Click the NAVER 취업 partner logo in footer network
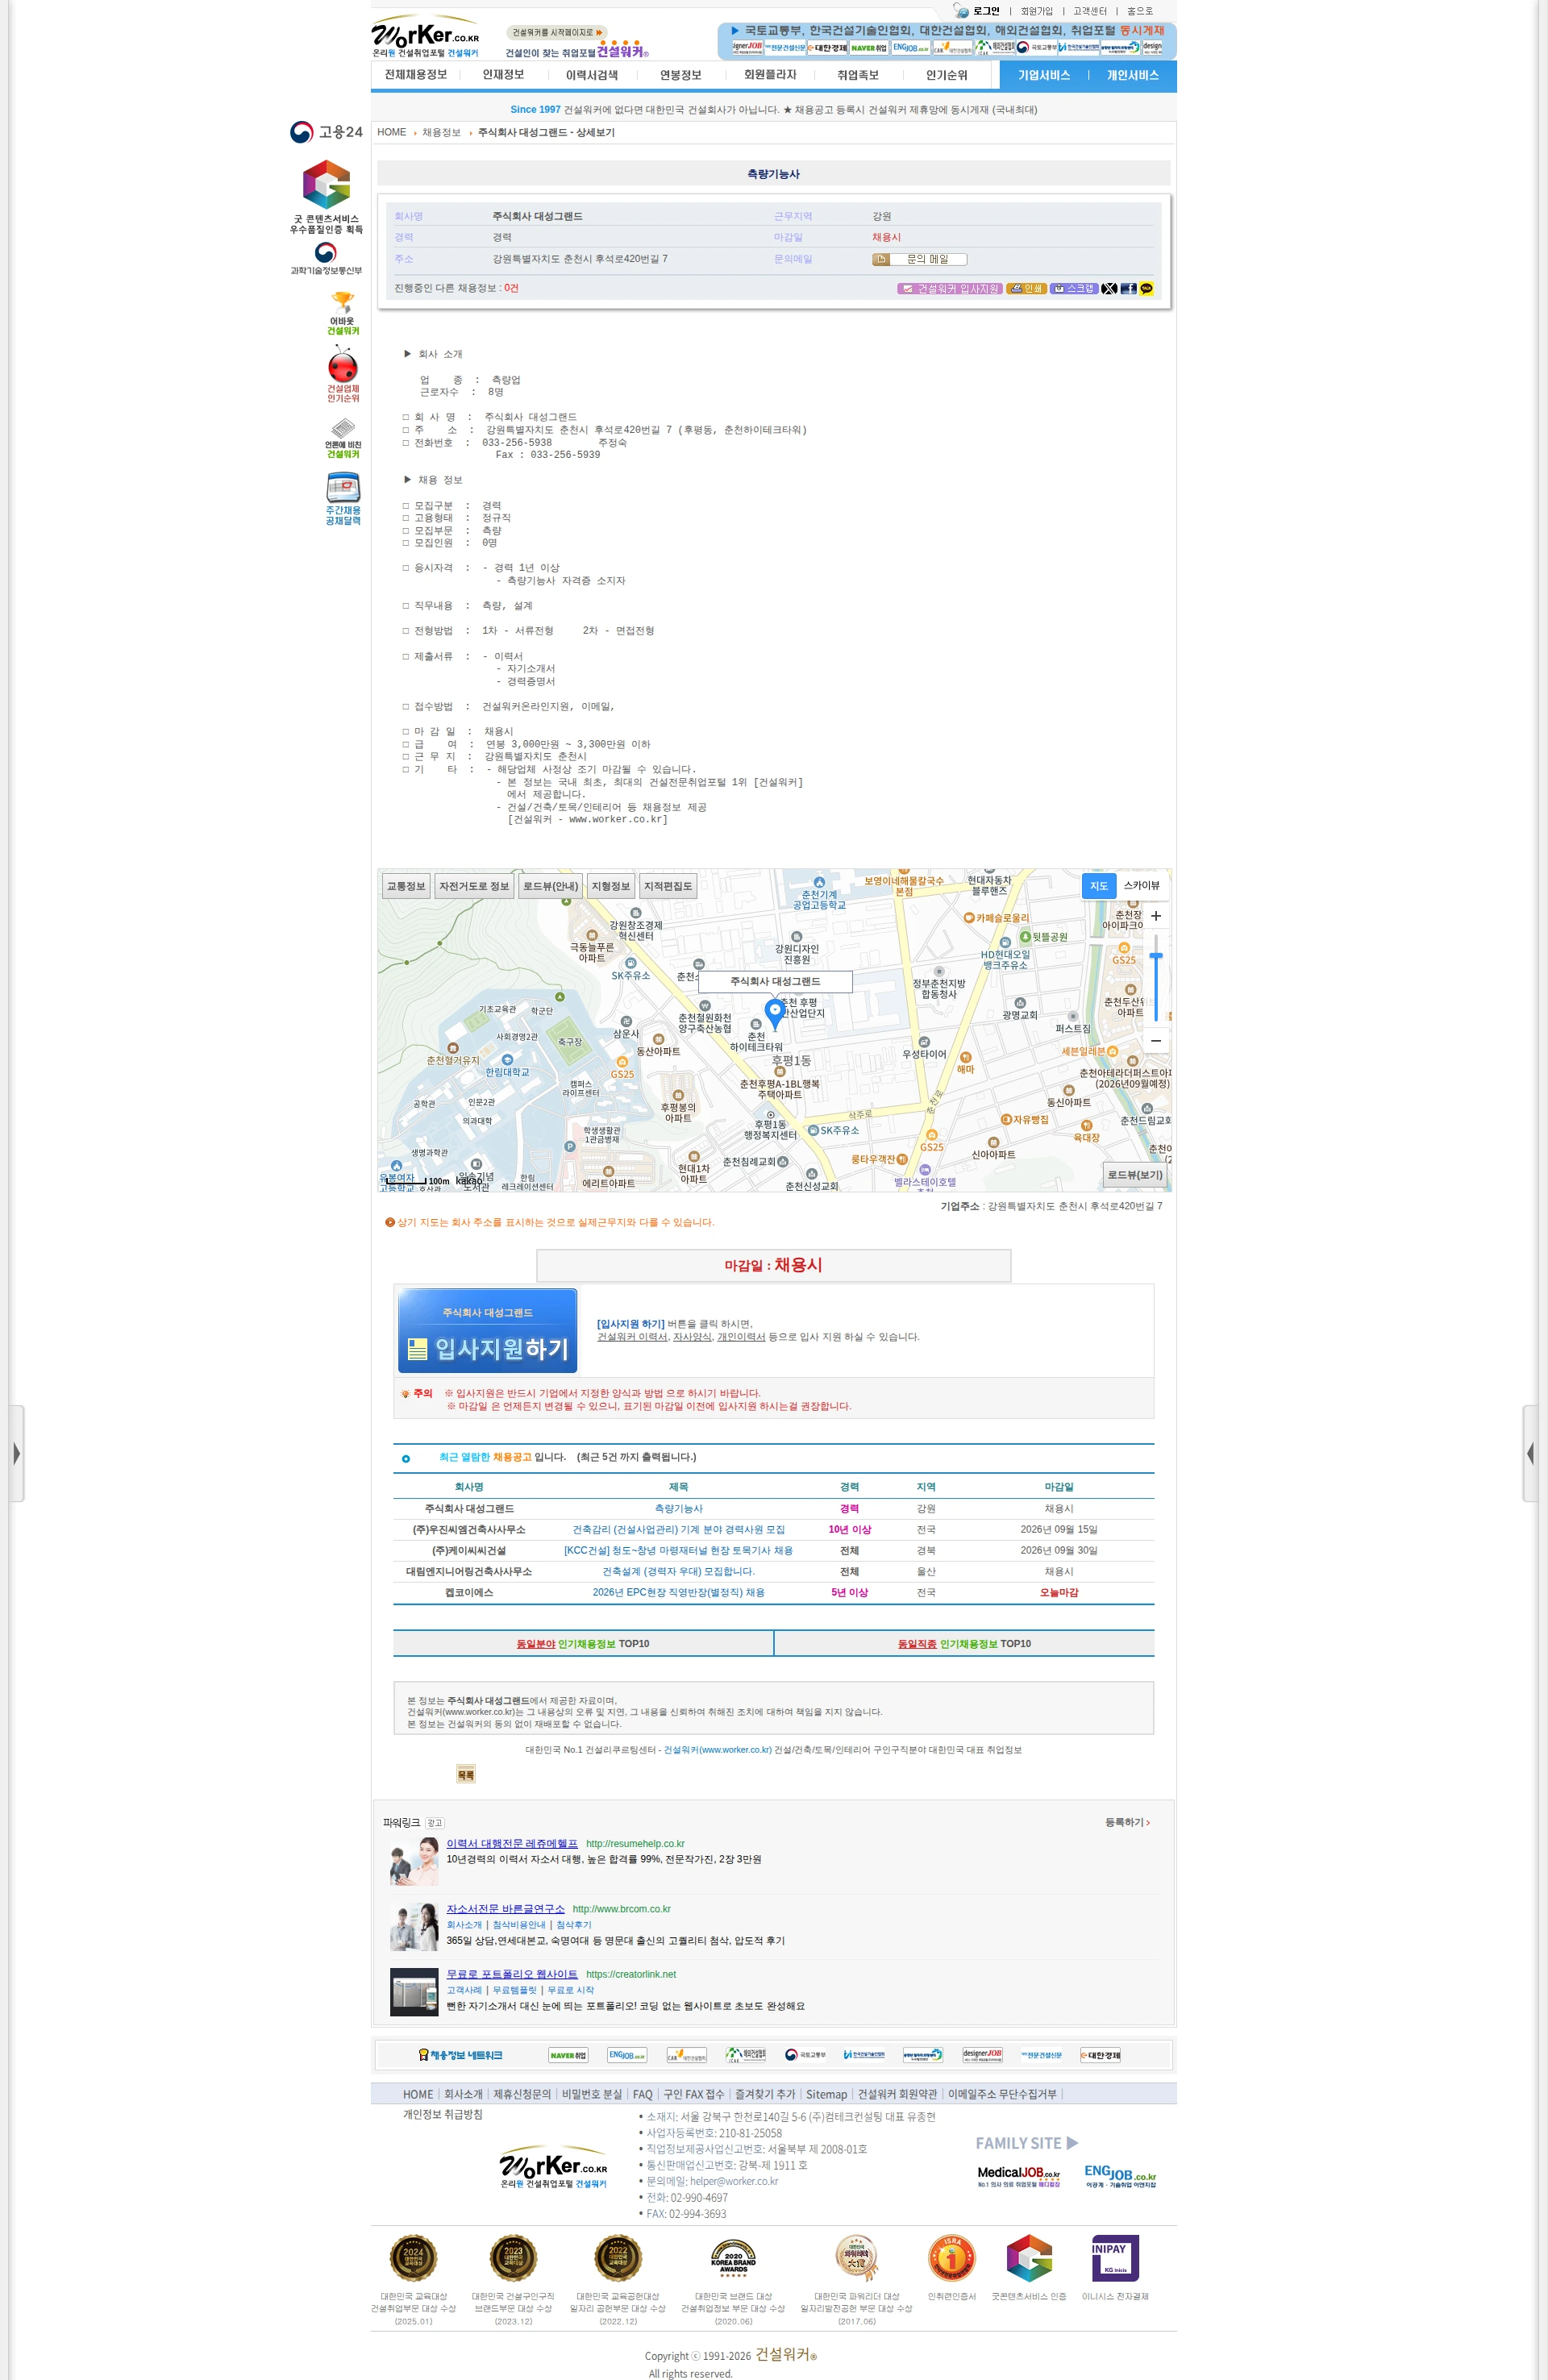This screenshot has height=2380, width=1548. 568,2055
